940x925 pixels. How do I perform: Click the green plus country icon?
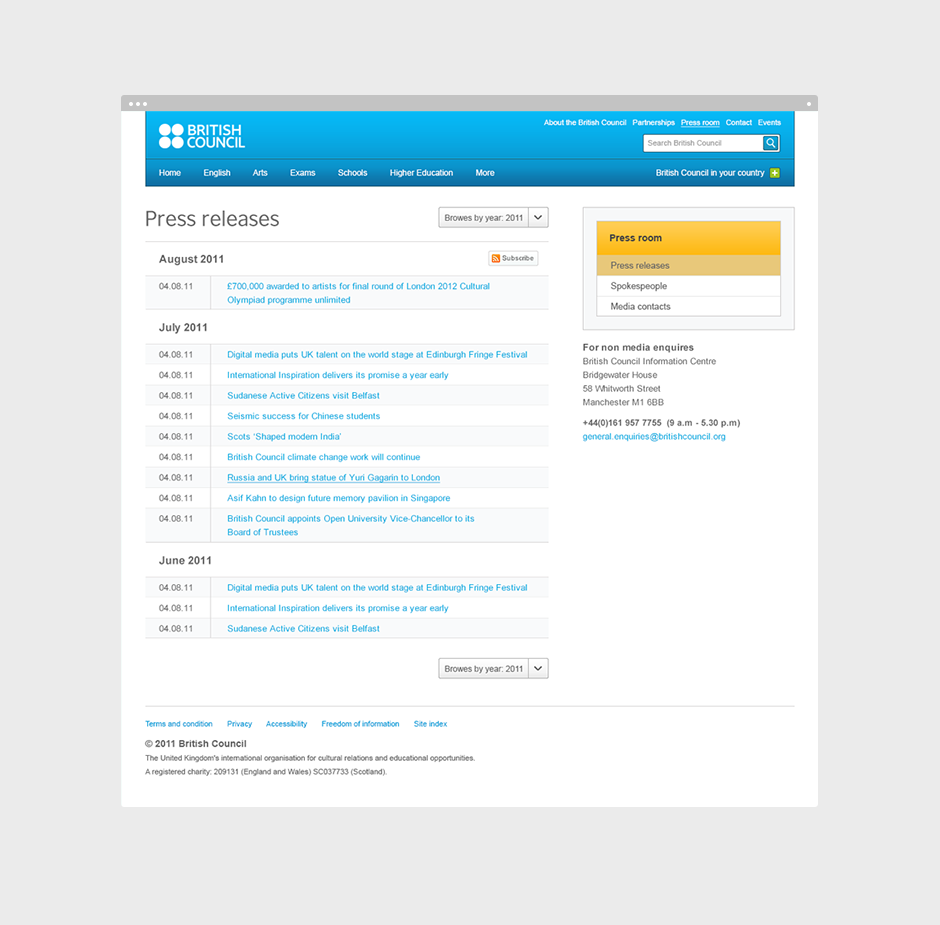pyautogui.click(x=775, y=173)
